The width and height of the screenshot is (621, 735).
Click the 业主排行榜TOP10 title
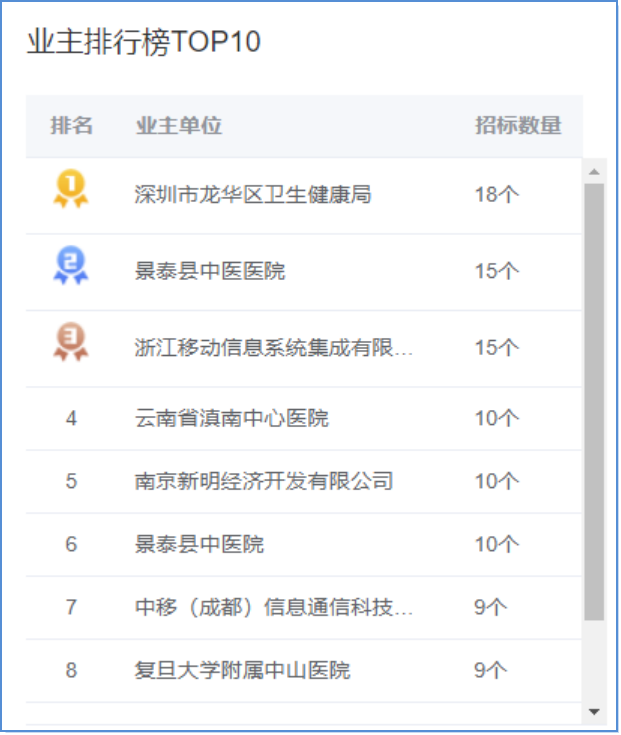tap(144, 42)
